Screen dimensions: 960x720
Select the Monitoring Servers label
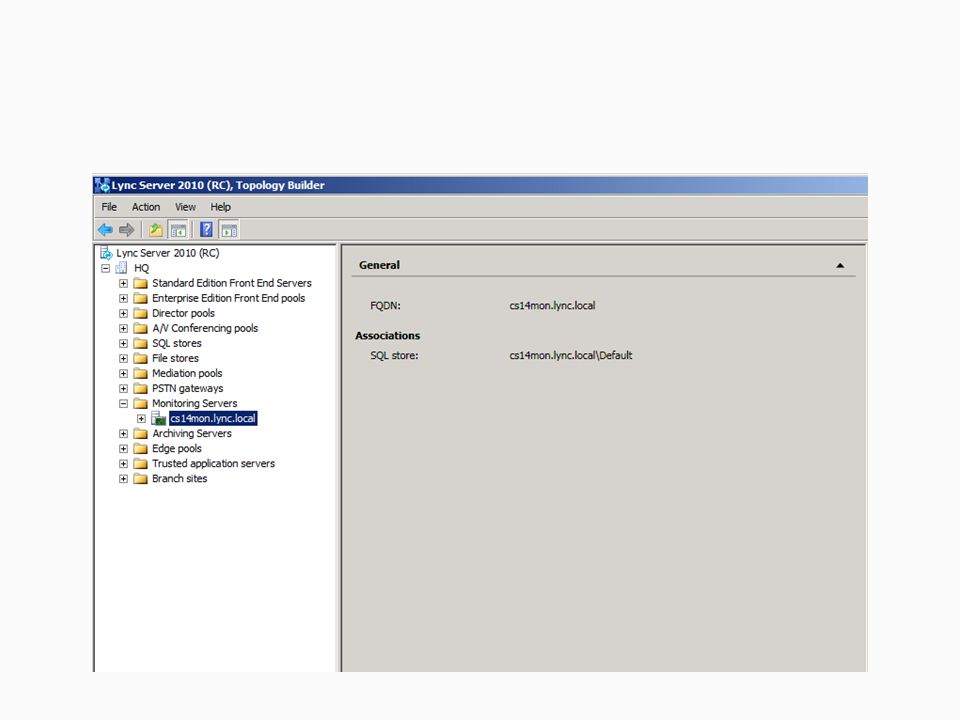click(195, 403)
